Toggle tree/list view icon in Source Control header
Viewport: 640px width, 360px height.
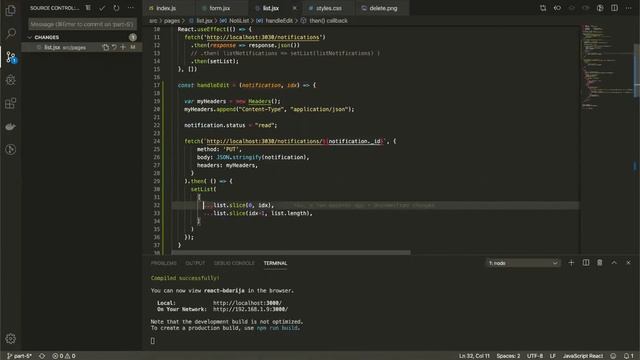[x=88, y=8]
